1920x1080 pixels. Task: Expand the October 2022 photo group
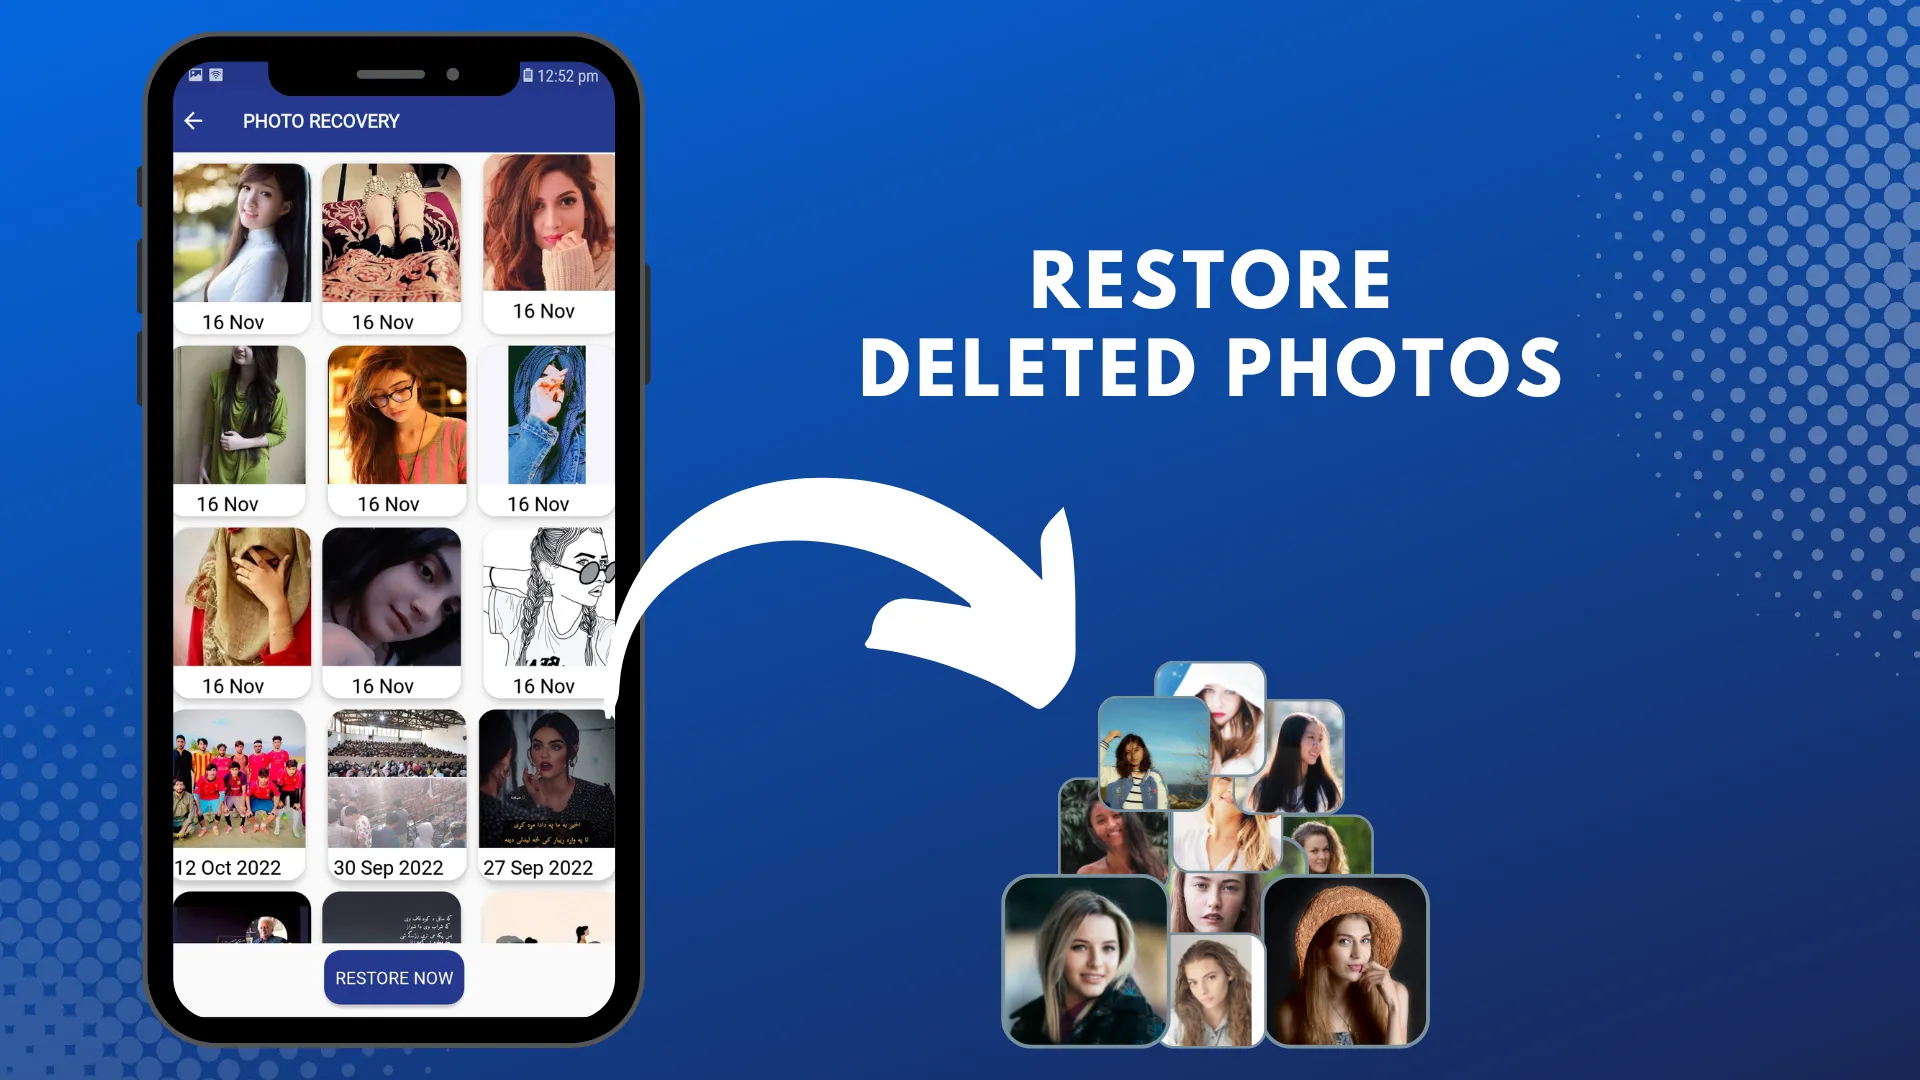(x=241, y=791)
